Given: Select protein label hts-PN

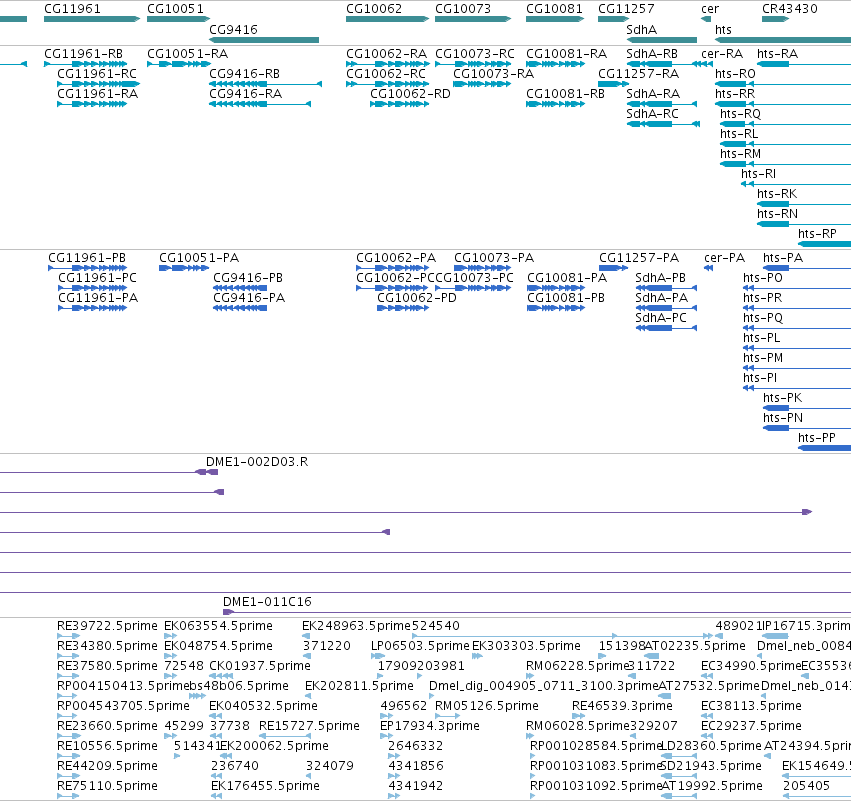Looking at the screenshot, I should coord(783,418).
